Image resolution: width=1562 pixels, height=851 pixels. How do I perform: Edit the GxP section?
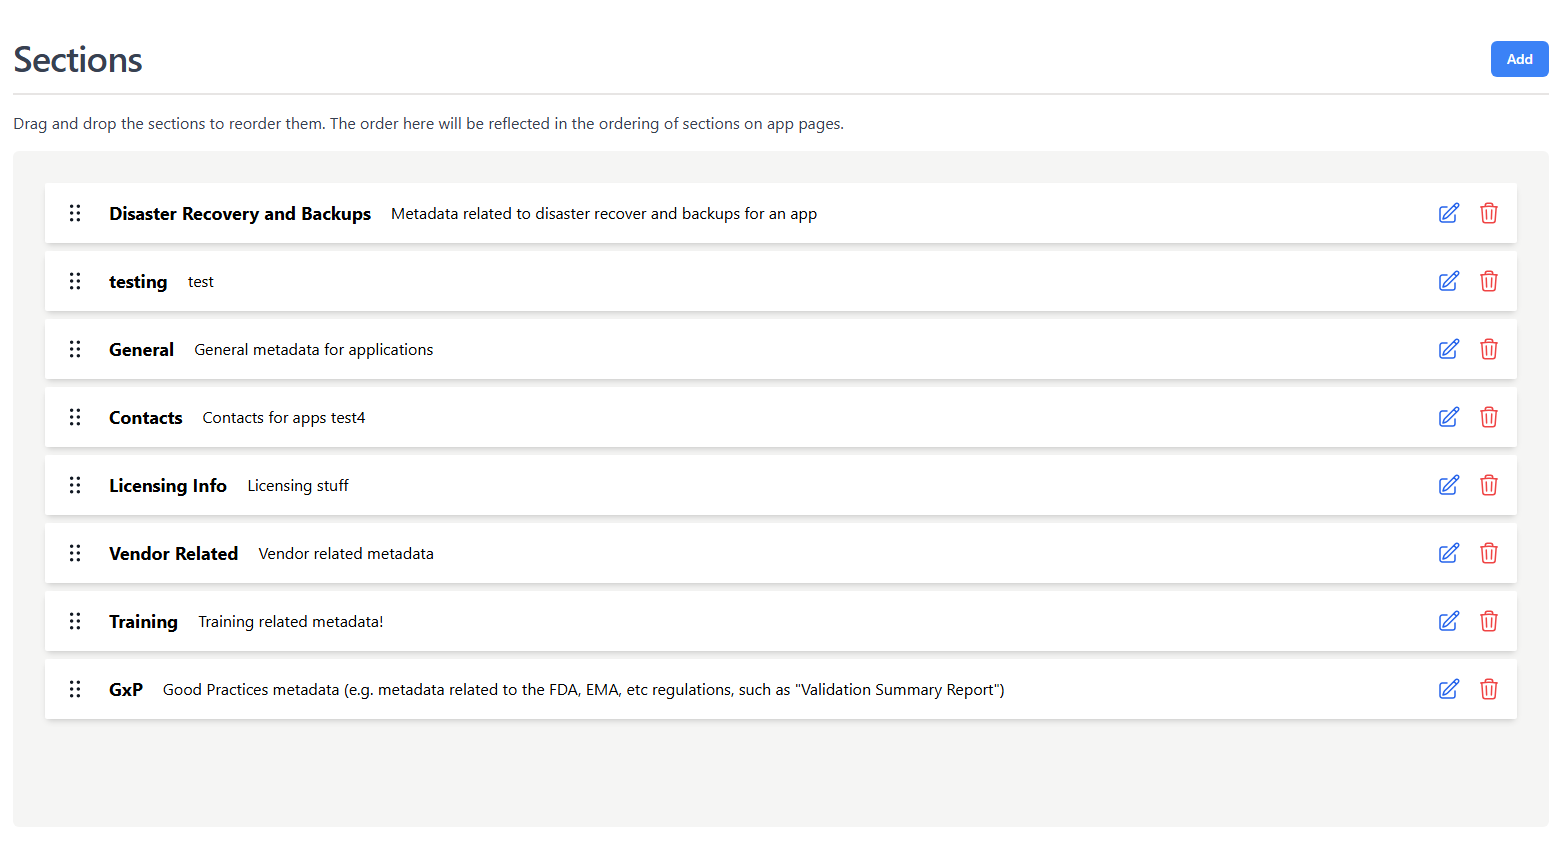1448,689
